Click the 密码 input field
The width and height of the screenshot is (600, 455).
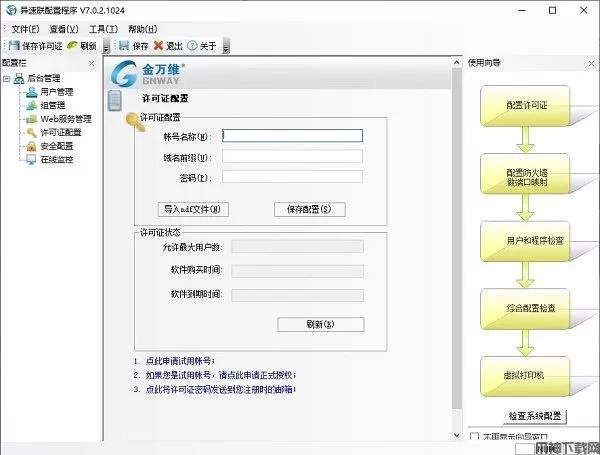click(x=292, y=177)
